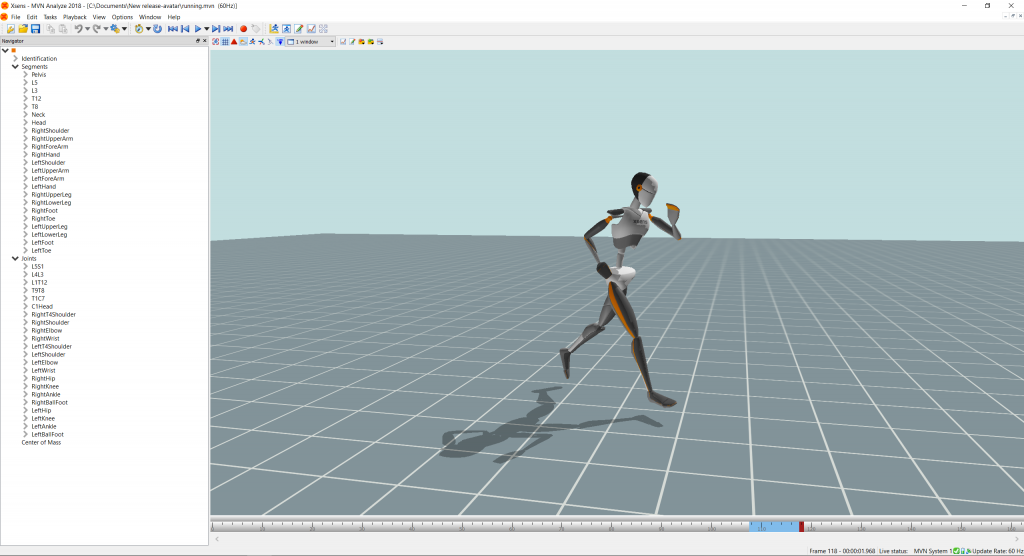Click the blue highlighted timeline selection
The height and width of the screenshot is (556, 1024).
[774, 527]
